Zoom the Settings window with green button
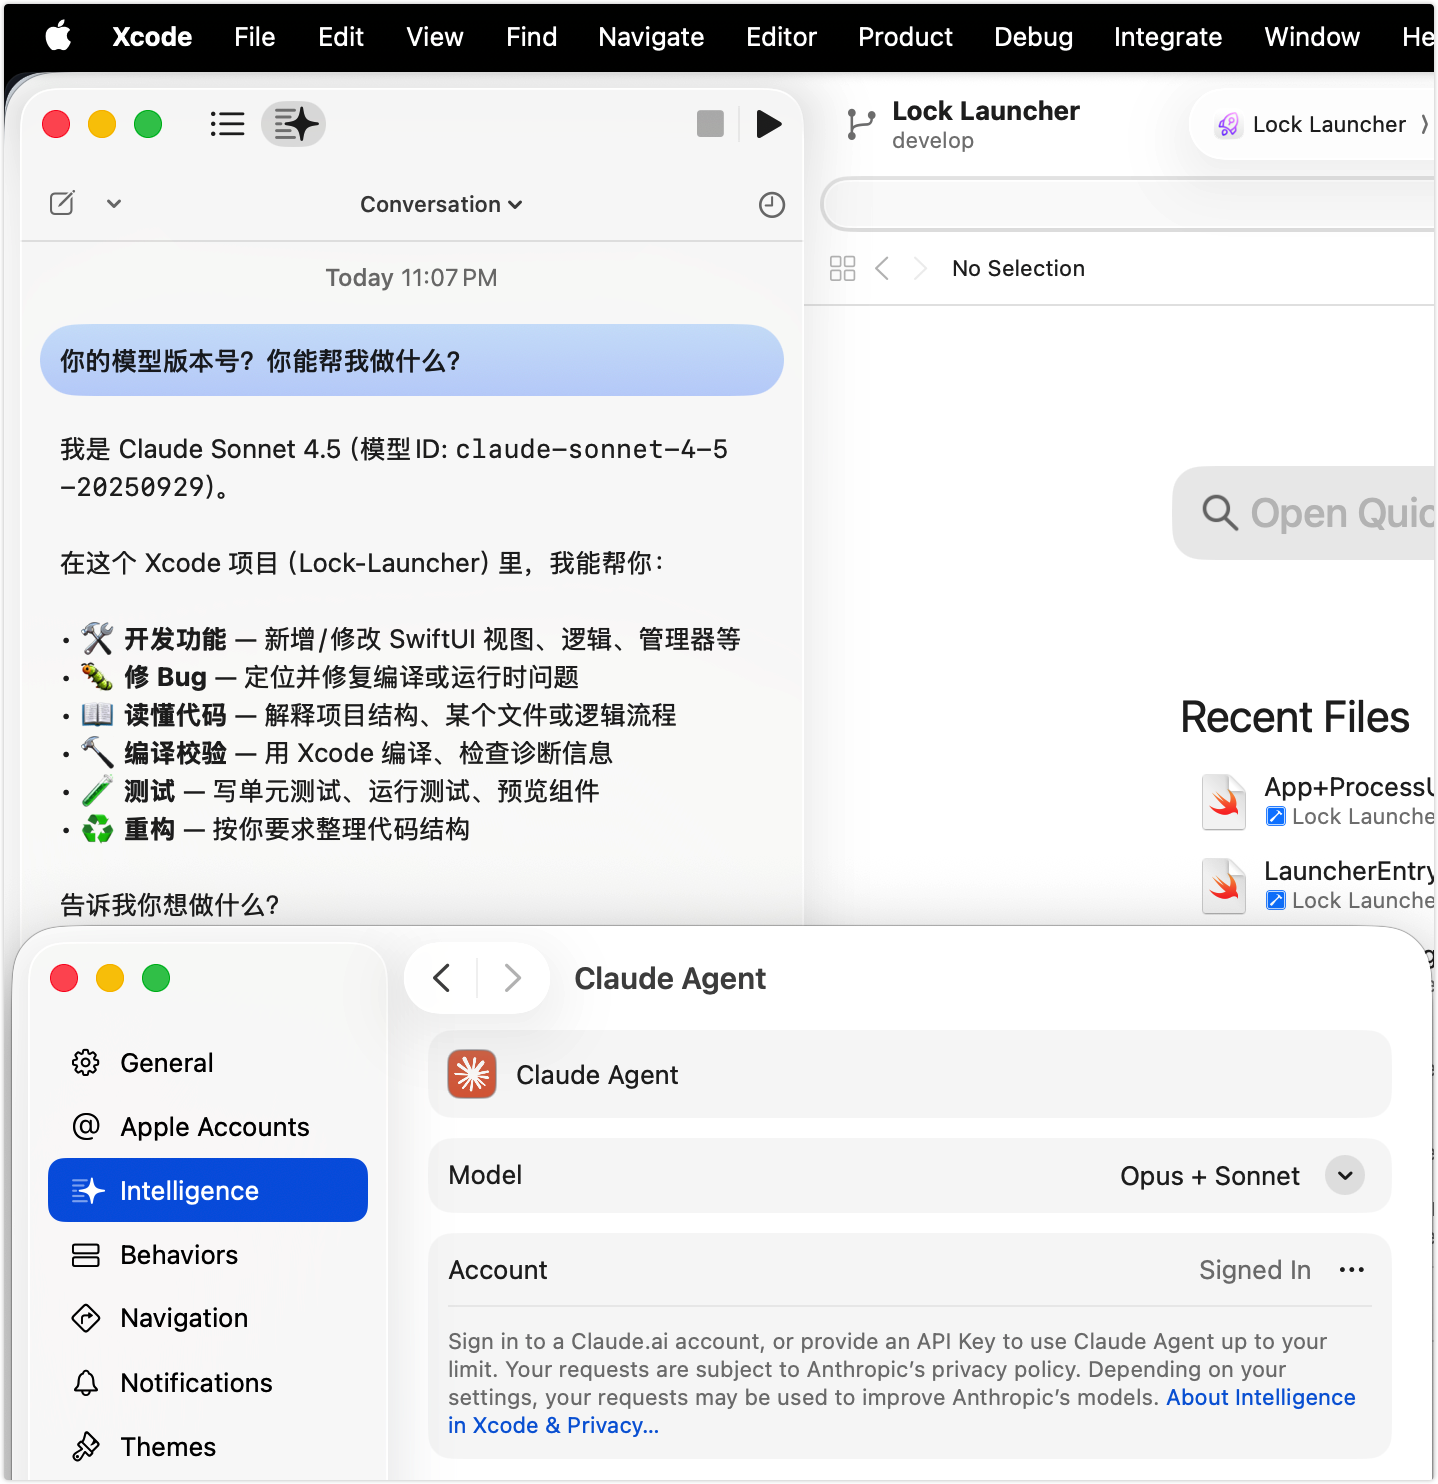Viewport: 1438px width, 1484px height. point(156,977)
